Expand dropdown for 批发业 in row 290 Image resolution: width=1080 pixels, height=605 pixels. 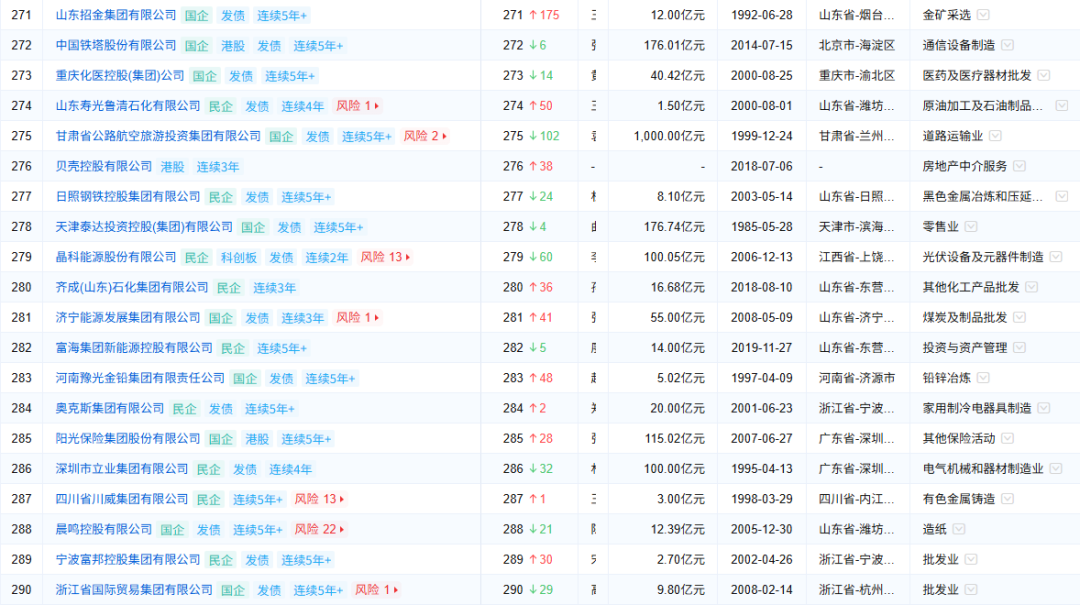971,590
